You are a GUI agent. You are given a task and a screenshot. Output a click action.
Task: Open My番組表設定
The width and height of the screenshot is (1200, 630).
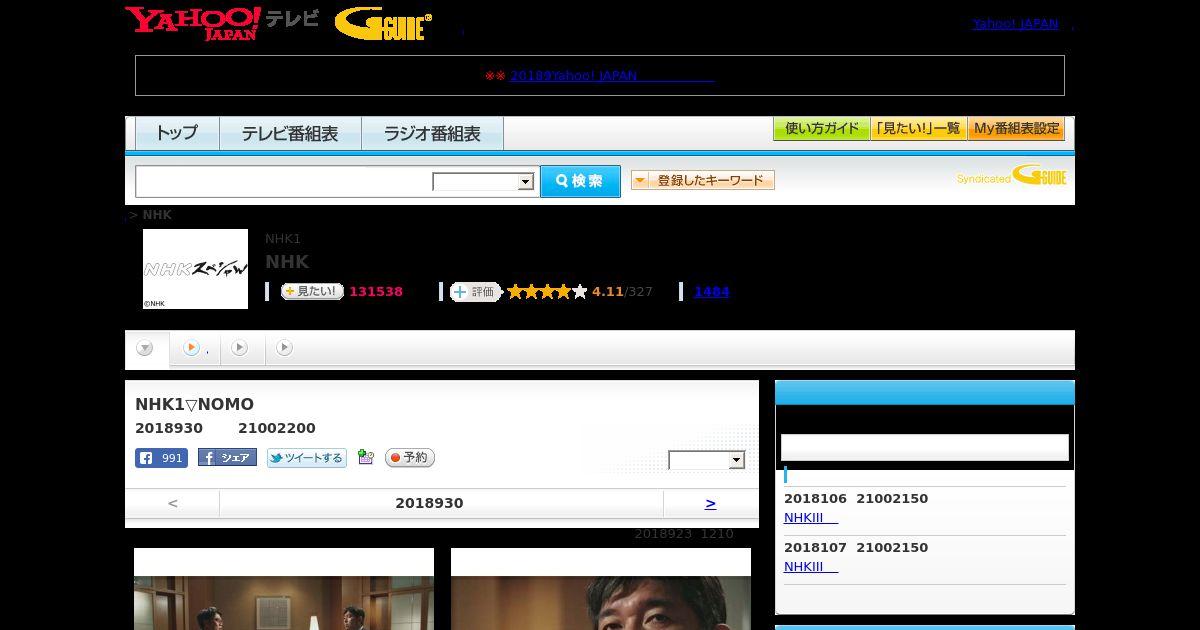pos(1016,129)
